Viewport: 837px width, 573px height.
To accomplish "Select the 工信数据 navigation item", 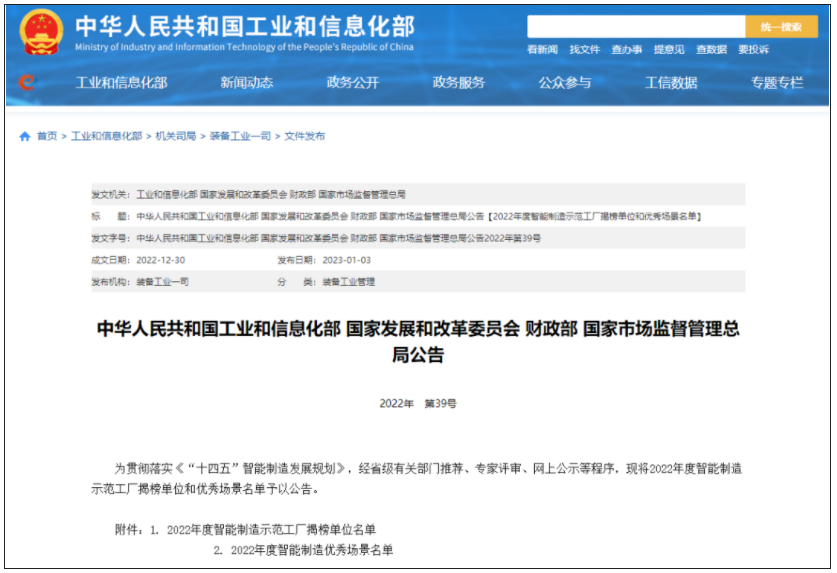I will (671, 83).
